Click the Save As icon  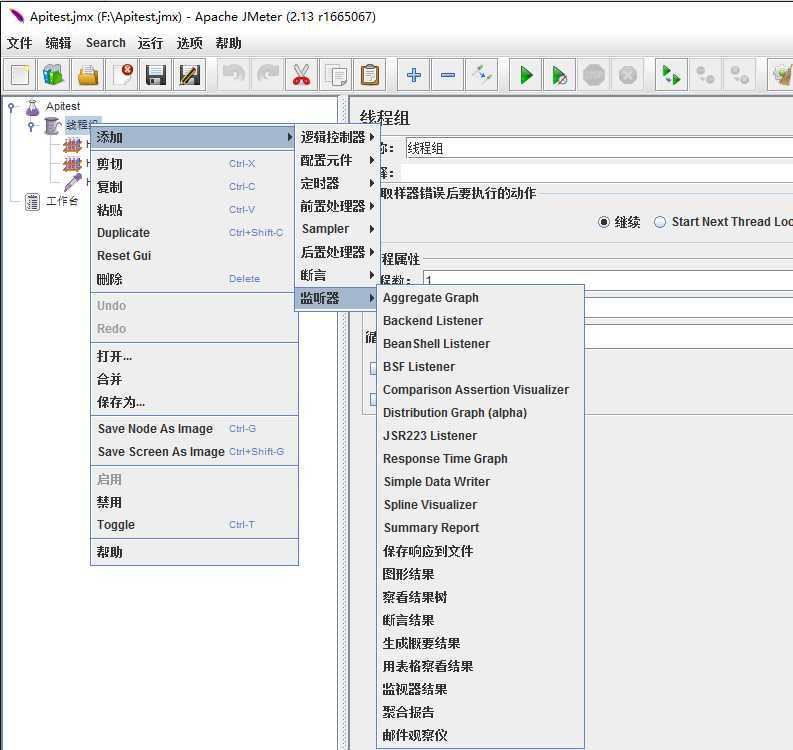tap(190, 75)
